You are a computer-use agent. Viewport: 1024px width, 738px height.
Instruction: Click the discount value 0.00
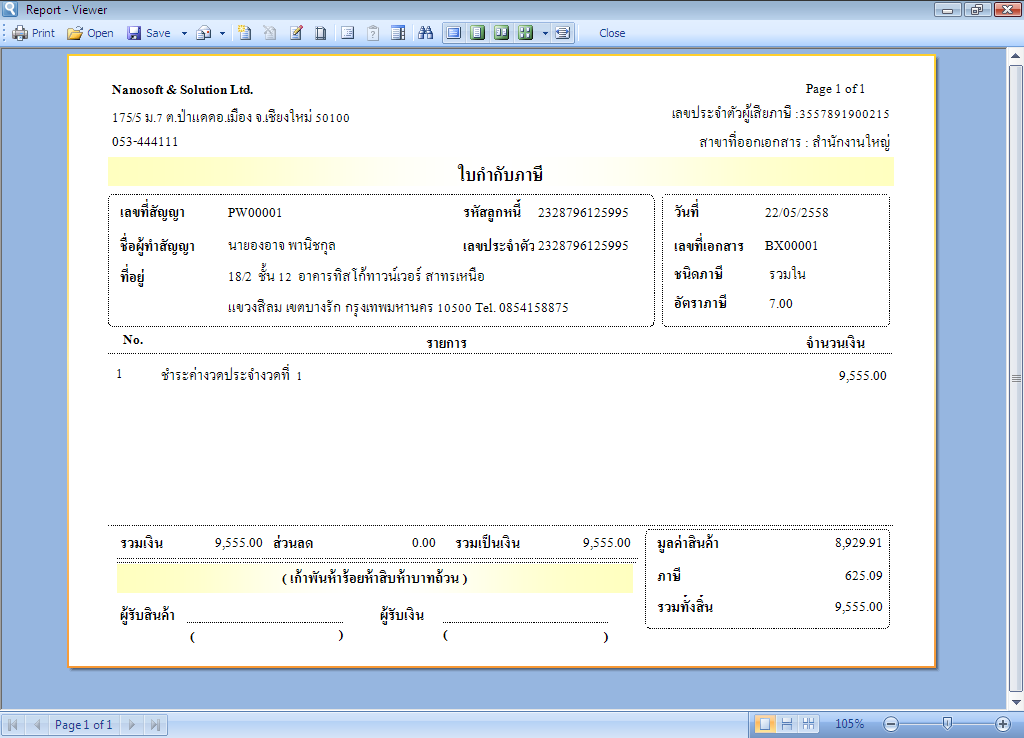coord(423,543)
